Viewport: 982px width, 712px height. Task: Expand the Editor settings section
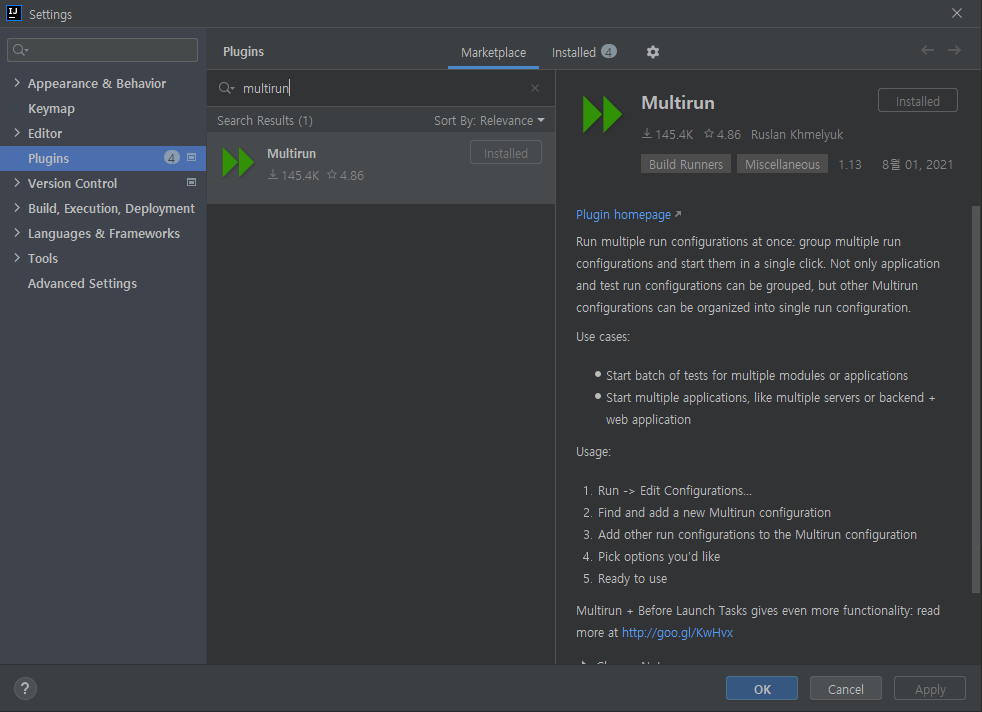[17, 133]
